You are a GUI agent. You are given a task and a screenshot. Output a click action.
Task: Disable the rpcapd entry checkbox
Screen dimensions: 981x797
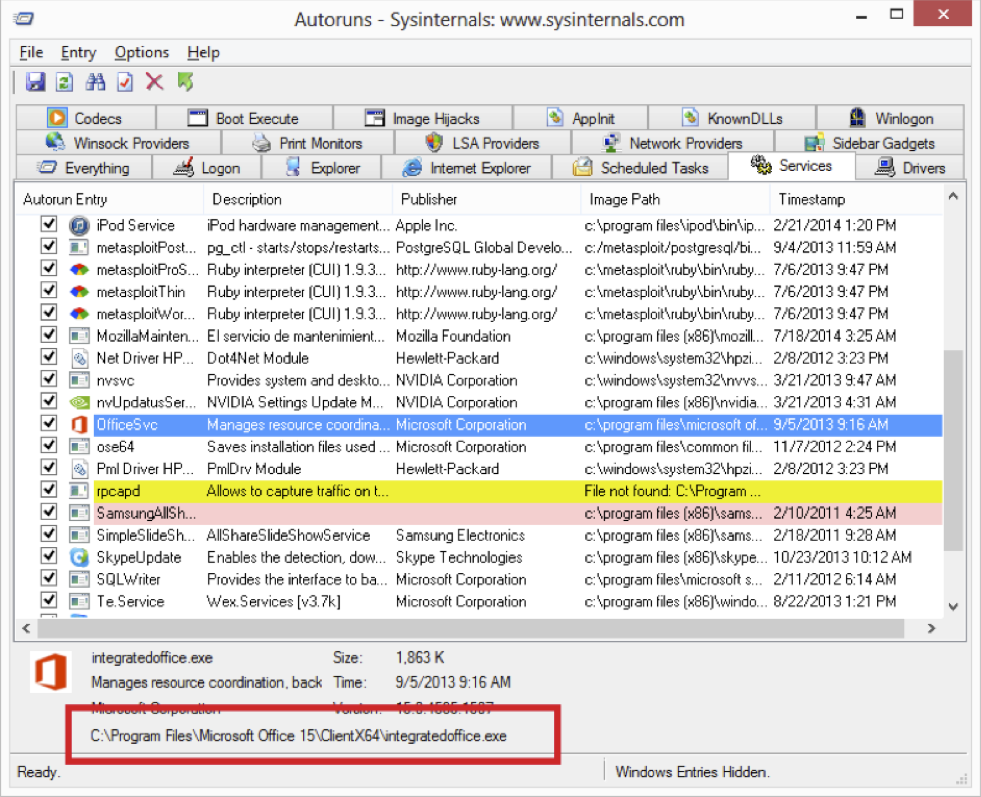[49, 490]
